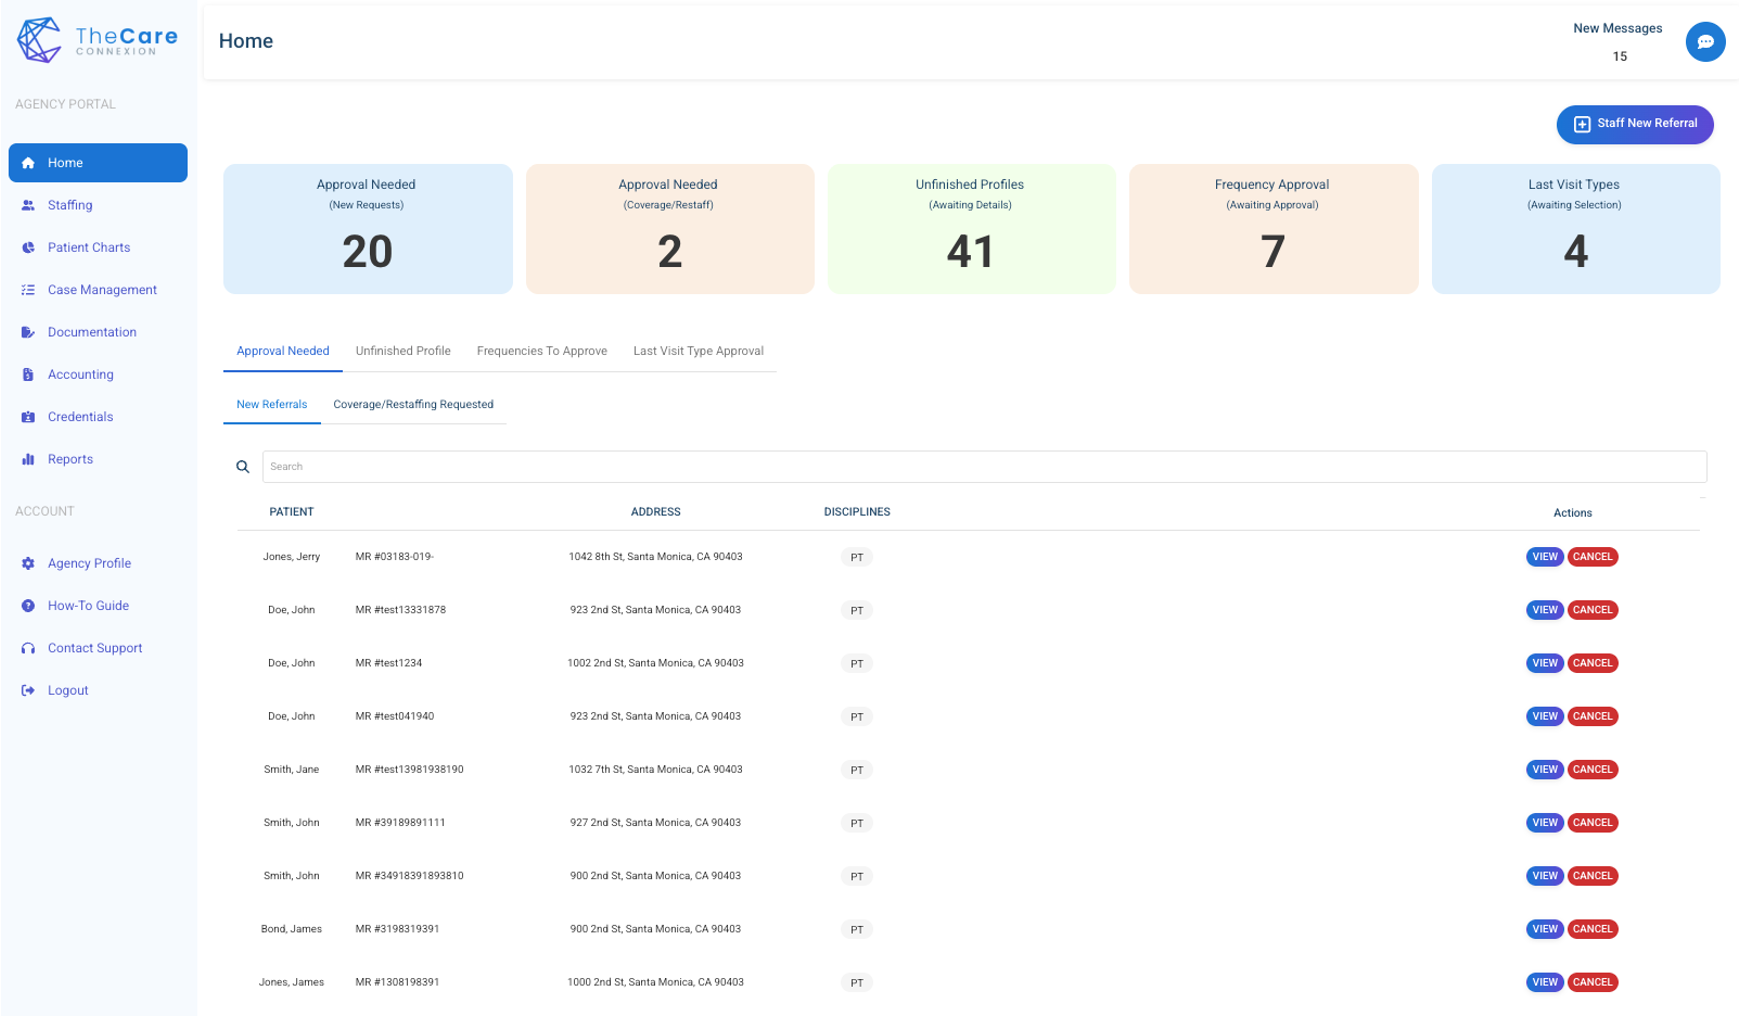Open the Last Visit Types card

[1575, 229]
